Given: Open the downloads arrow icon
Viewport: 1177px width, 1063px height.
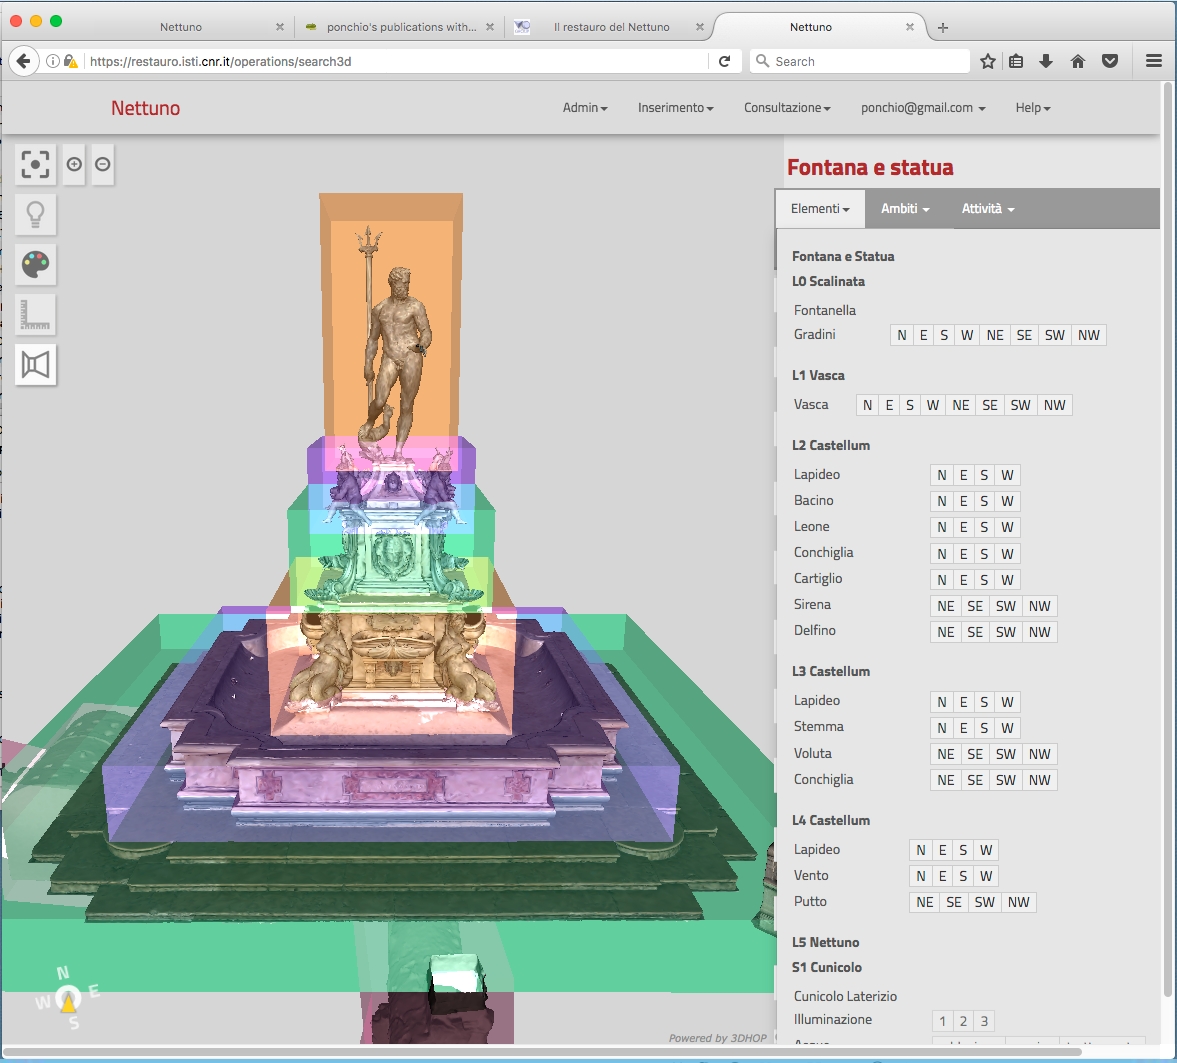Looking at the screenshot, I should pyautogui.click(x=1046, y=62).
